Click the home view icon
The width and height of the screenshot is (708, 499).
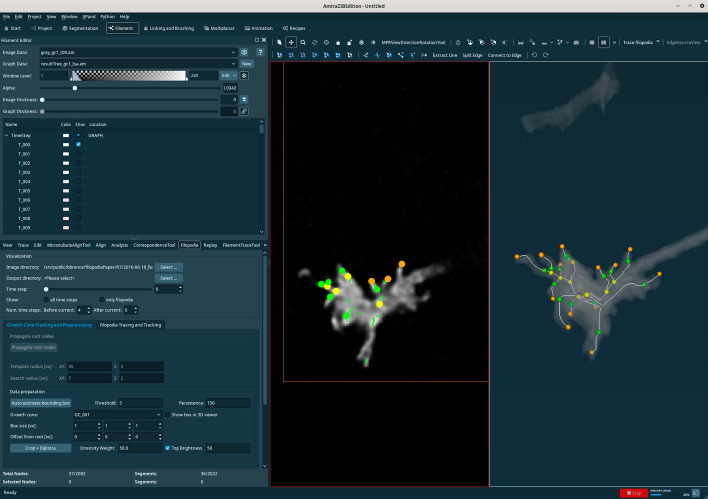(x=338, y=42)
